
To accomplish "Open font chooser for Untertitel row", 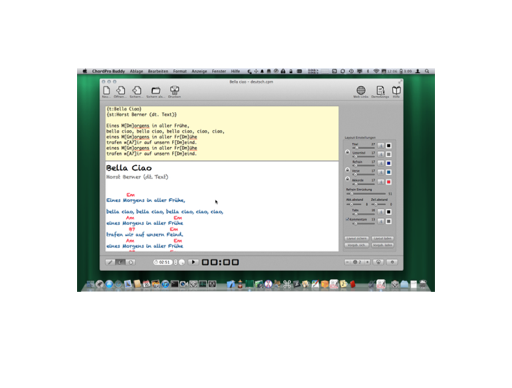I will coord(381,154).
